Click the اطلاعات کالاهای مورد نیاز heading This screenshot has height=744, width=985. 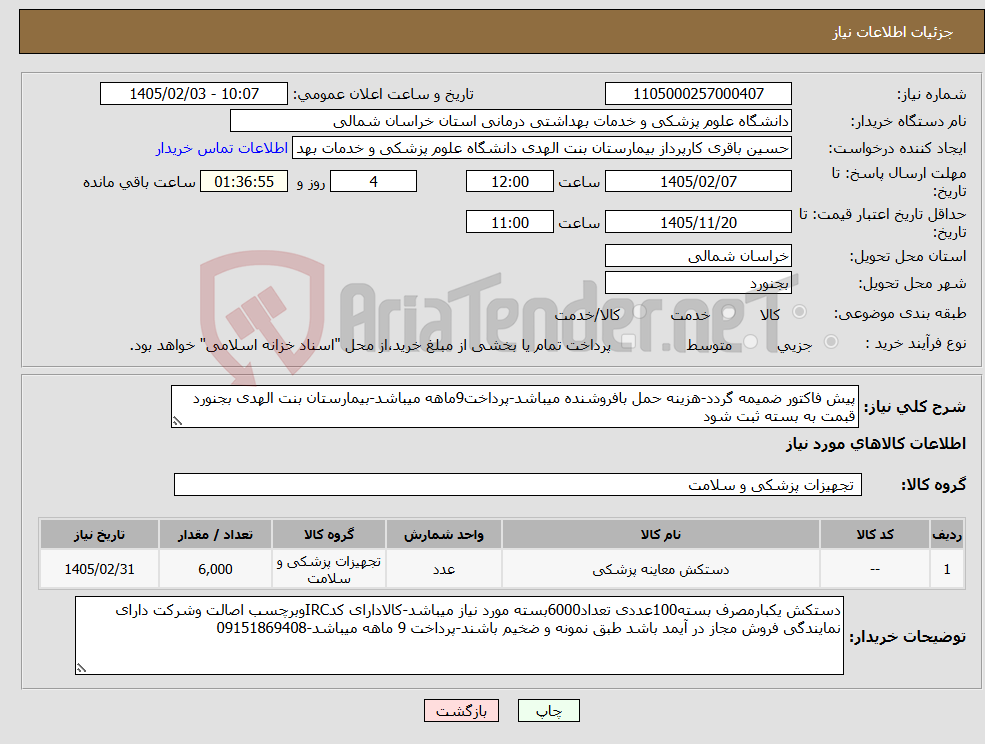coord(876,444)
